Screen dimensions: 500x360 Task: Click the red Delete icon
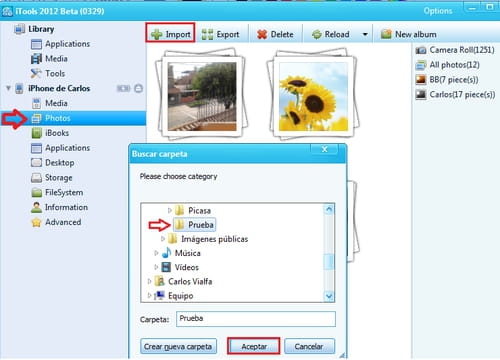[262, 34]
